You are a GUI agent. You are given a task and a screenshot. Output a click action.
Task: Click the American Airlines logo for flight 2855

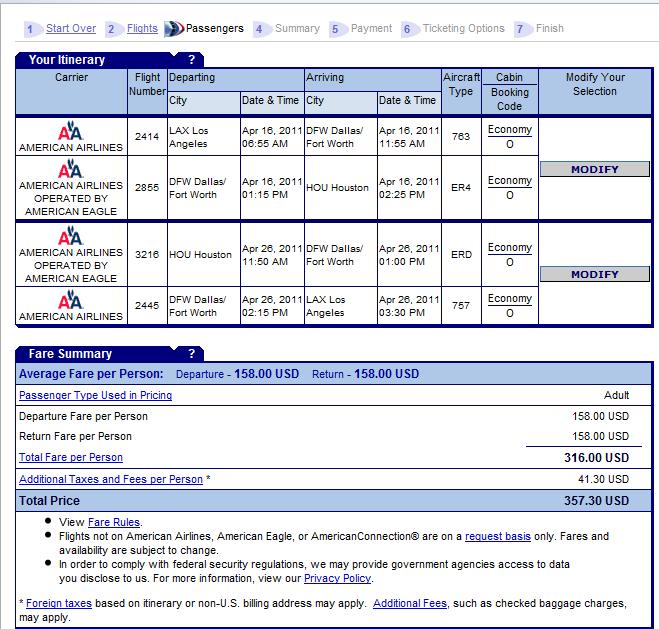(71, 168)
